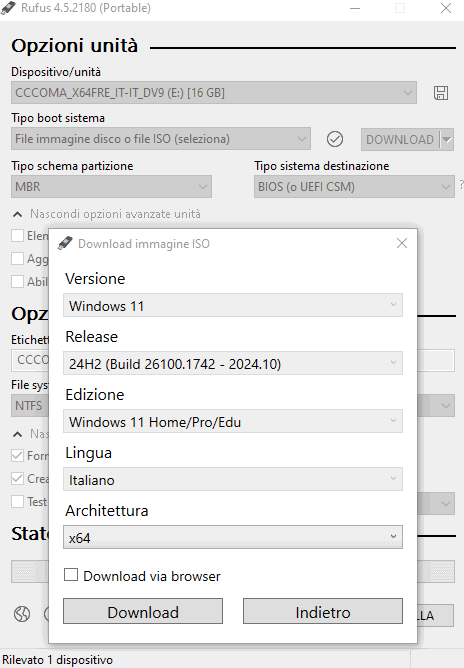Toggle the Abil… advanced option checkbox
464x668 pixels.
pyautogui.click(x=17, y=282)
